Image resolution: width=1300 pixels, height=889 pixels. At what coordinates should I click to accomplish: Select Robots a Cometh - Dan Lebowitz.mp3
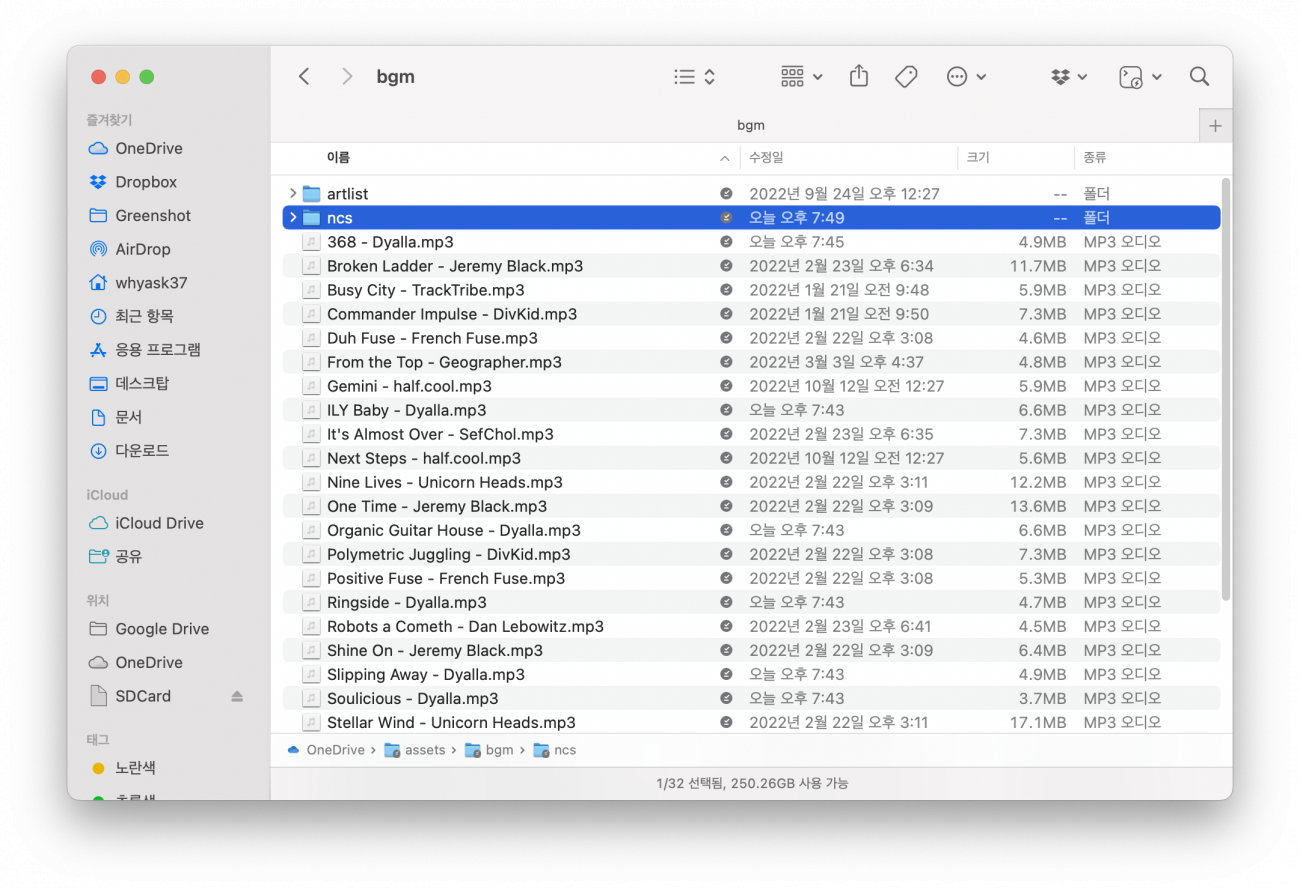click(751, 626)
